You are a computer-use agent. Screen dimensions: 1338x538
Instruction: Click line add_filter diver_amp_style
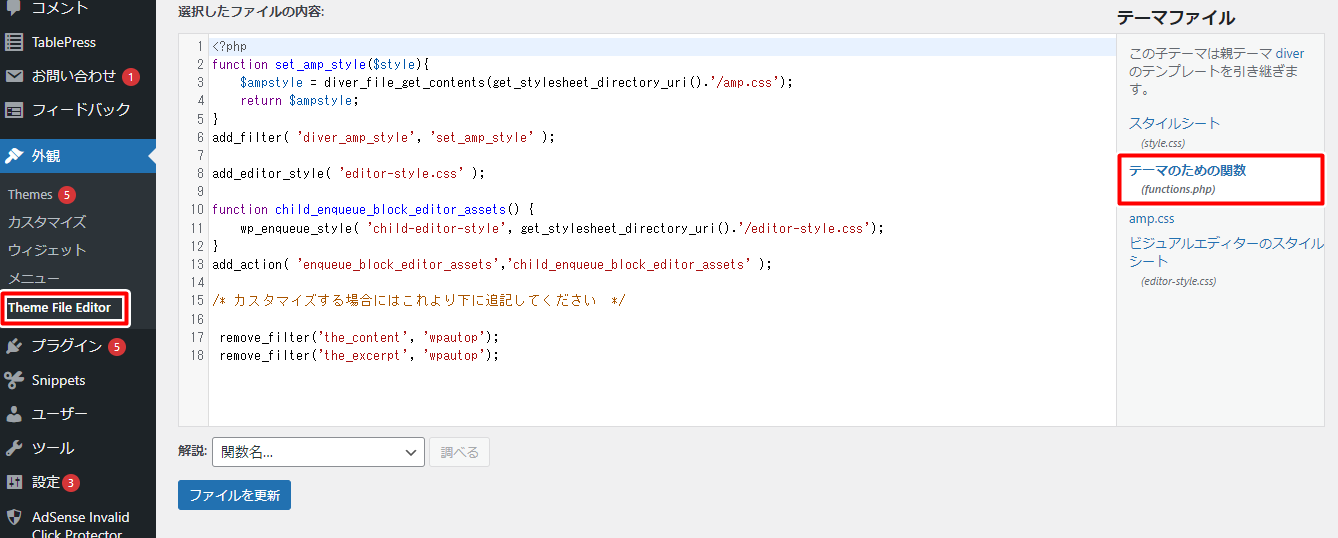[383, 137]
